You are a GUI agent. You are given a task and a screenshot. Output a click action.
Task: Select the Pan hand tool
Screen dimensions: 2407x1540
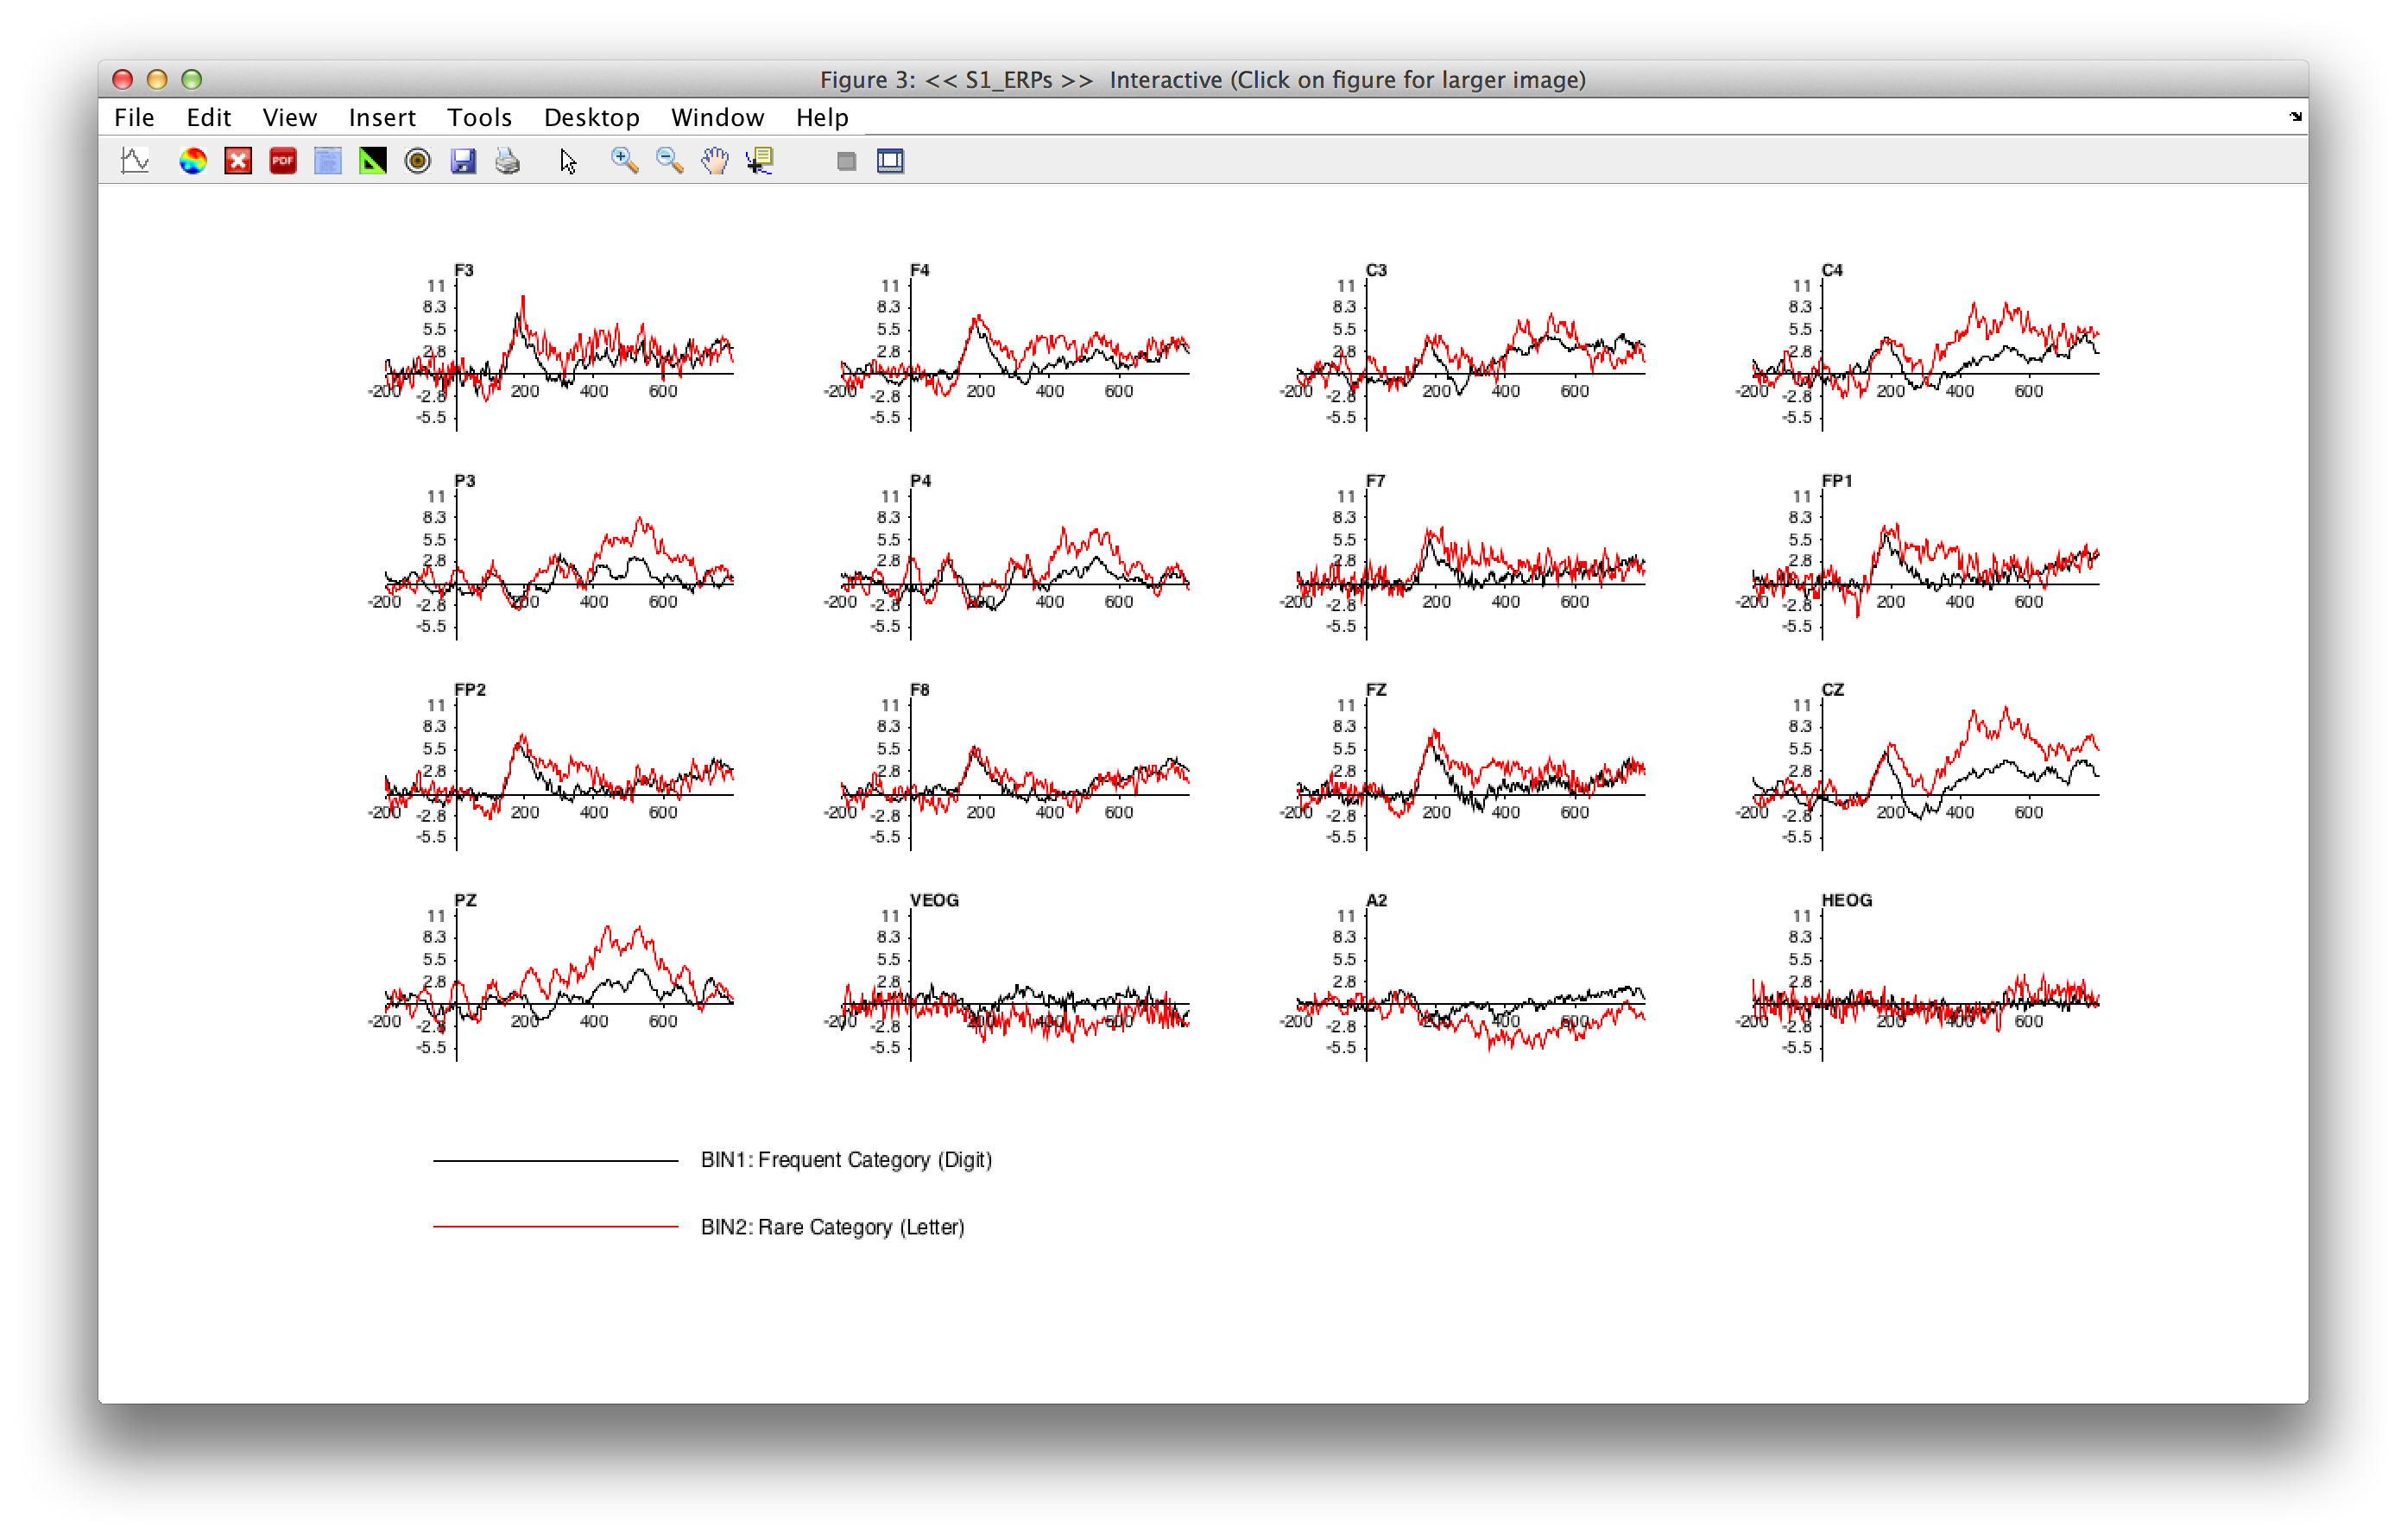click(x=715, y=161)
